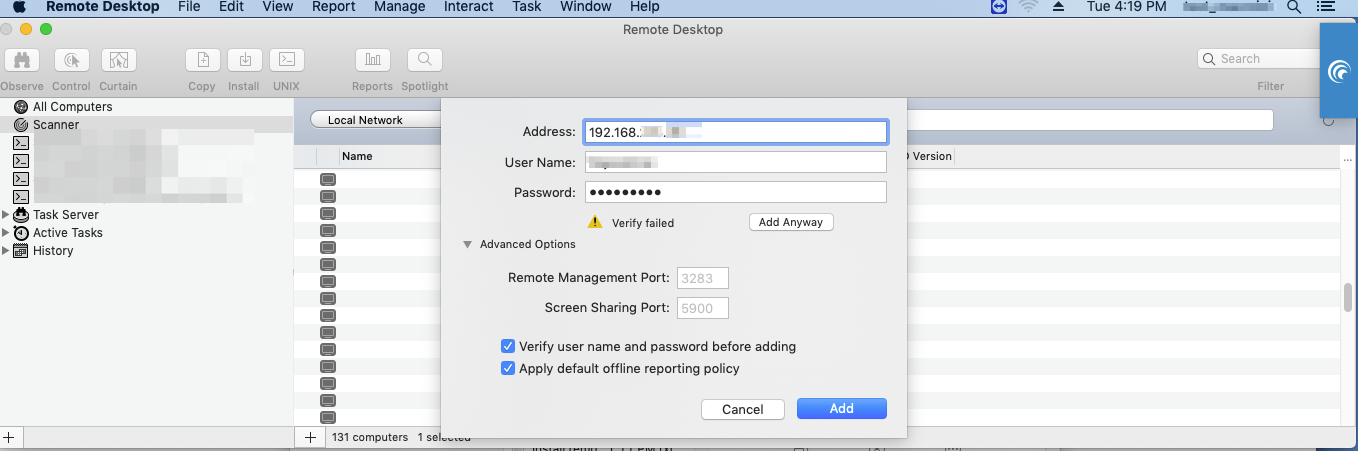The image size is (1358, 451).
Task: Click the Observe toolbar icon
Action: [x=21, y=59]
